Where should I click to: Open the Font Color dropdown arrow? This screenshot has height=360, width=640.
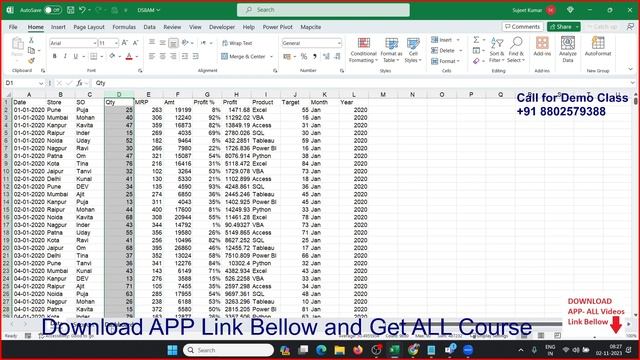(x=137, y=57)
